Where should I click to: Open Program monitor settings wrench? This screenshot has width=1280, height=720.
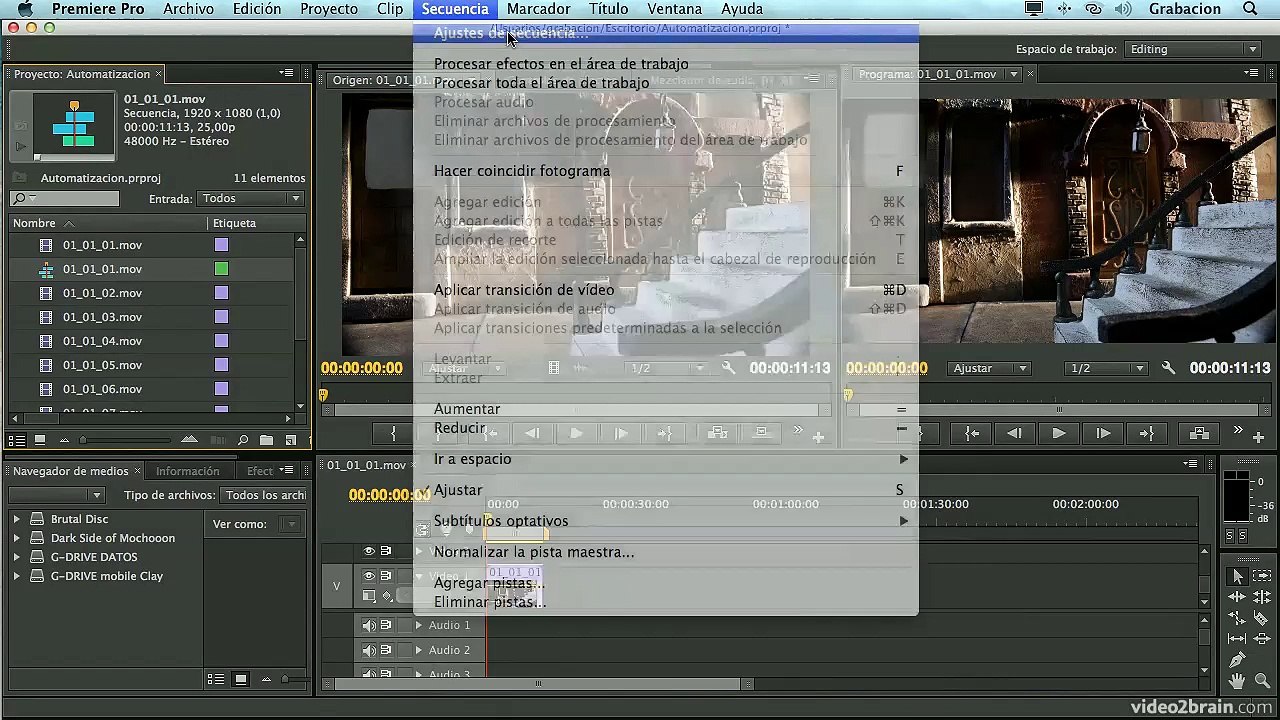pos(1168,368)
